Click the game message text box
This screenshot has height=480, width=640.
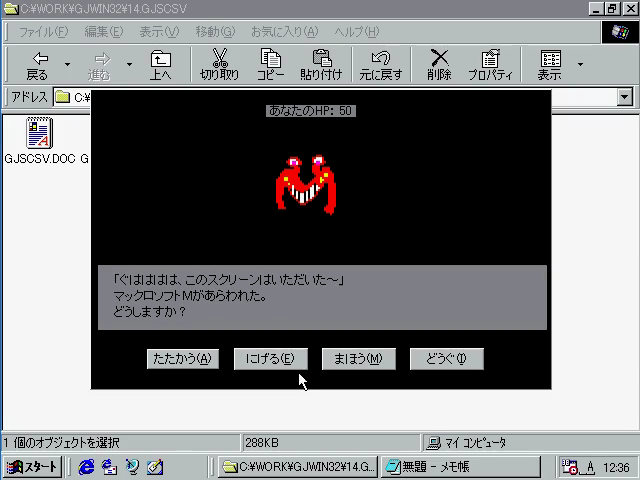click(x=322, y=297)
